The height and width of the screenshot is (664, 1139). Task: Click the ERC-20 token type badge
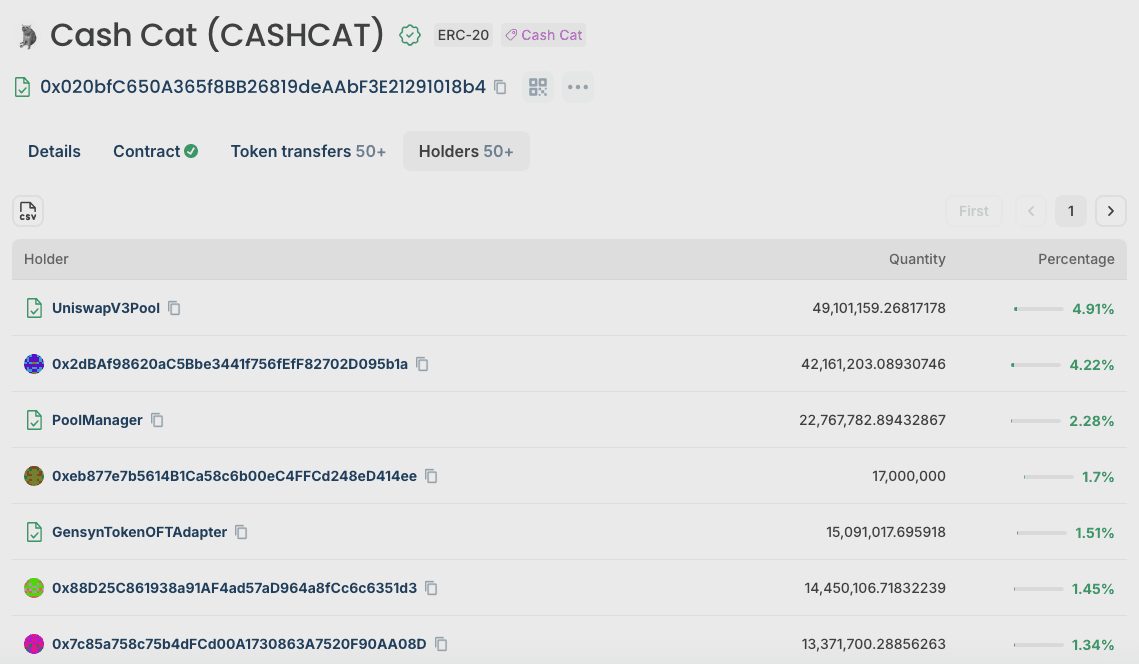(x=463, y=35)
